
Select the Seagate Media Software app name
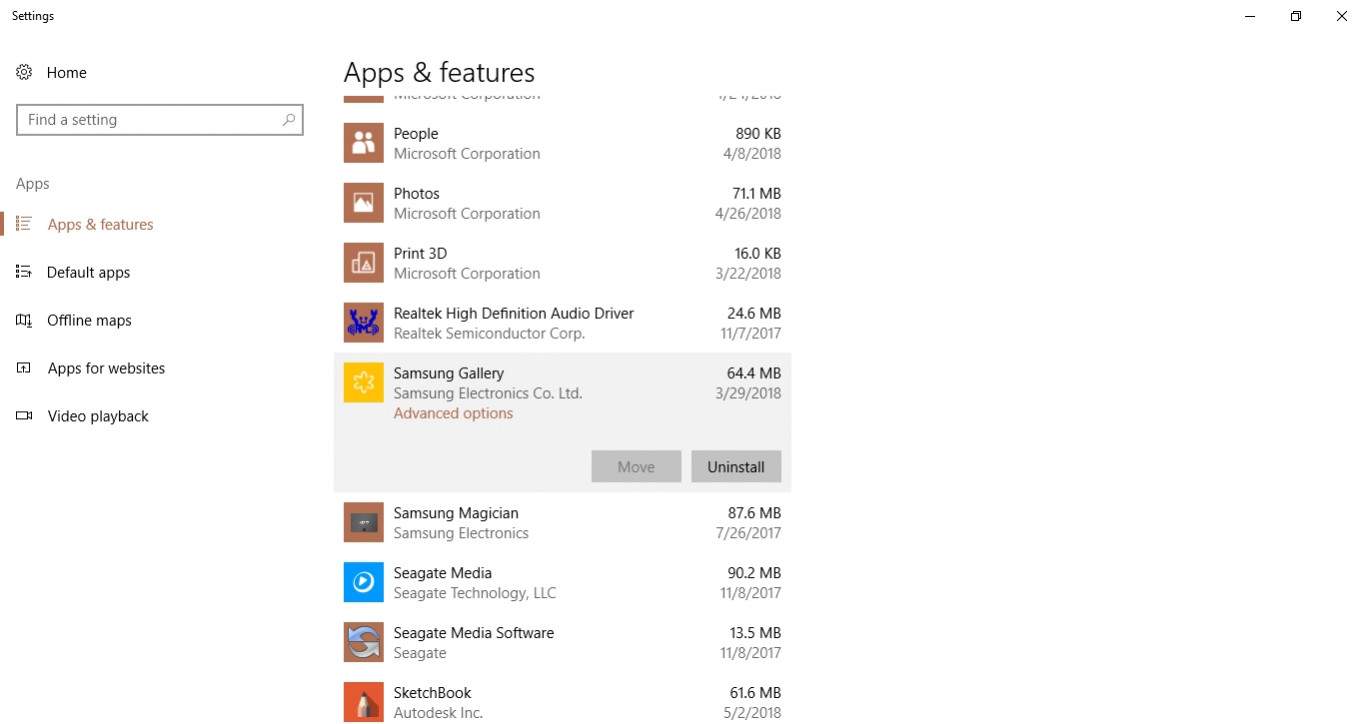[x=474, y=633]
